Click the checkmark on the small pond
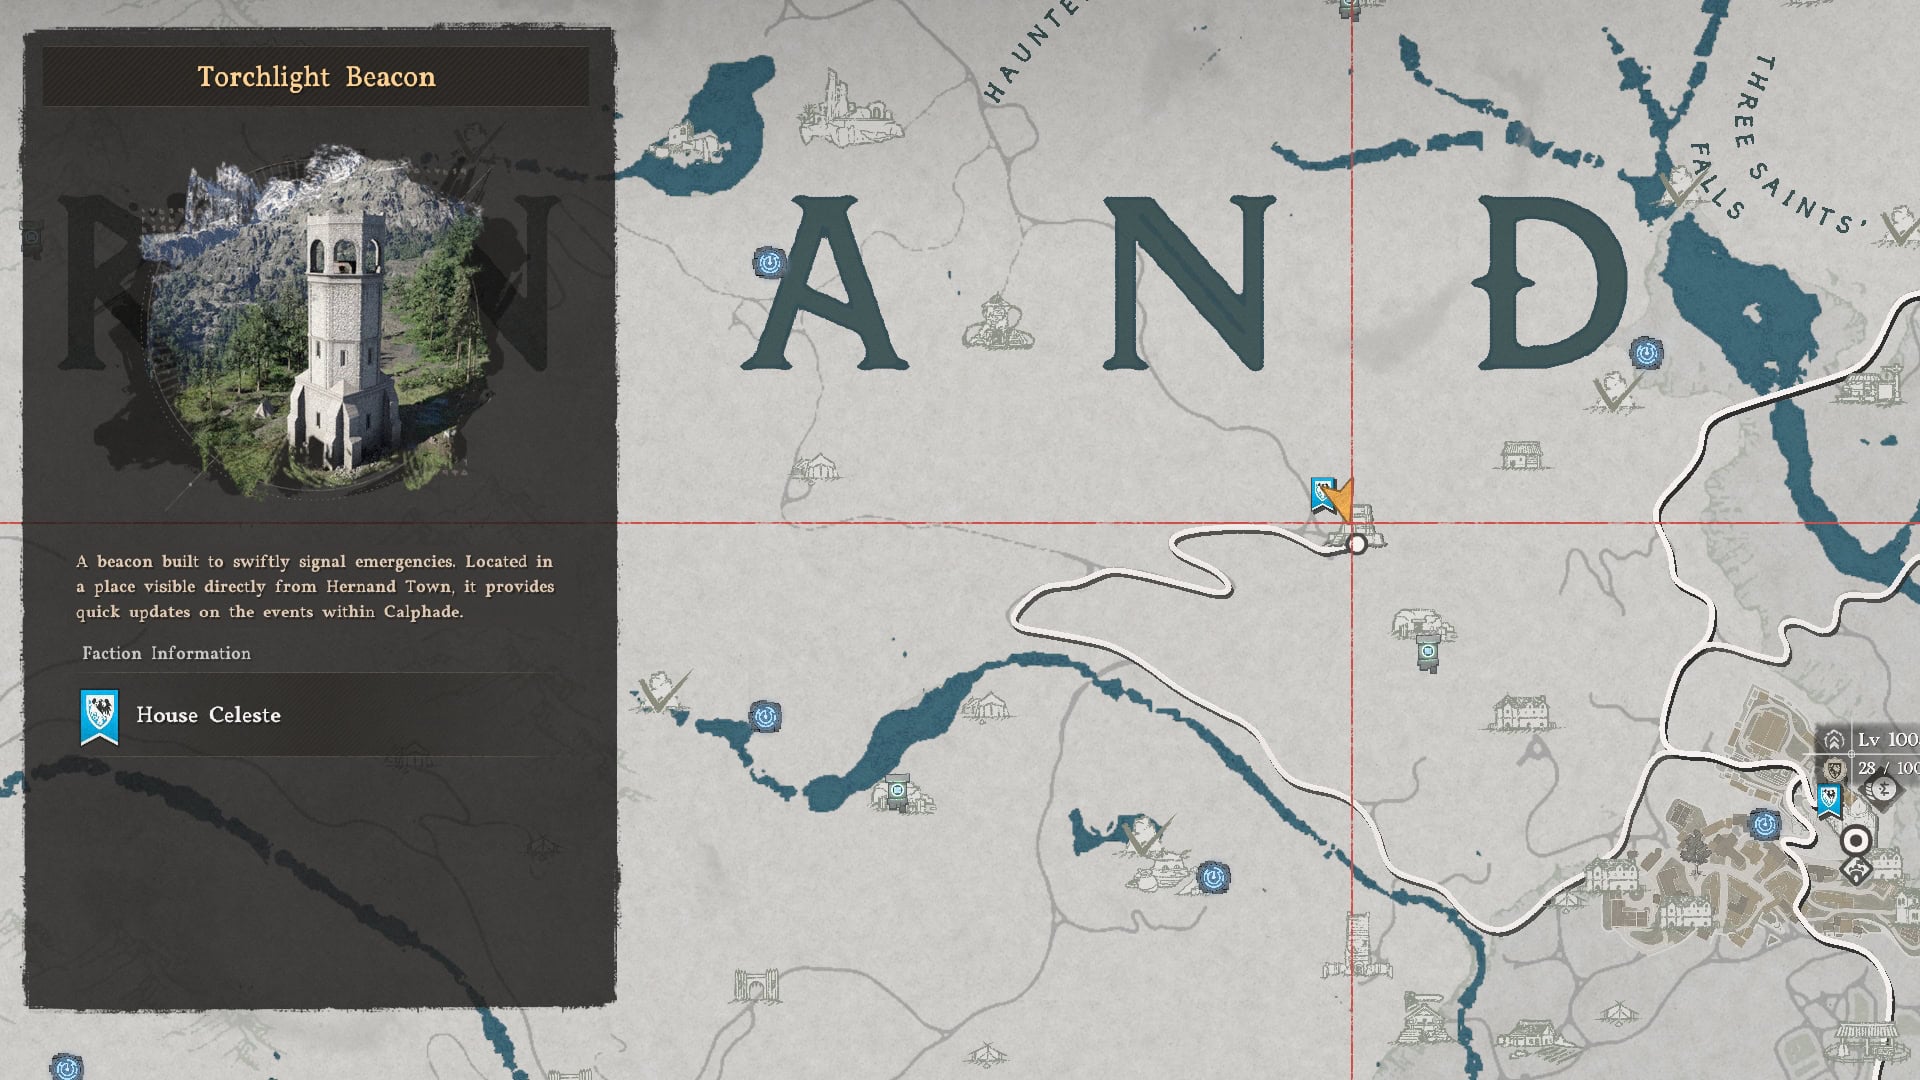The image size is (1920, 1080). (x=1146, y=836)
